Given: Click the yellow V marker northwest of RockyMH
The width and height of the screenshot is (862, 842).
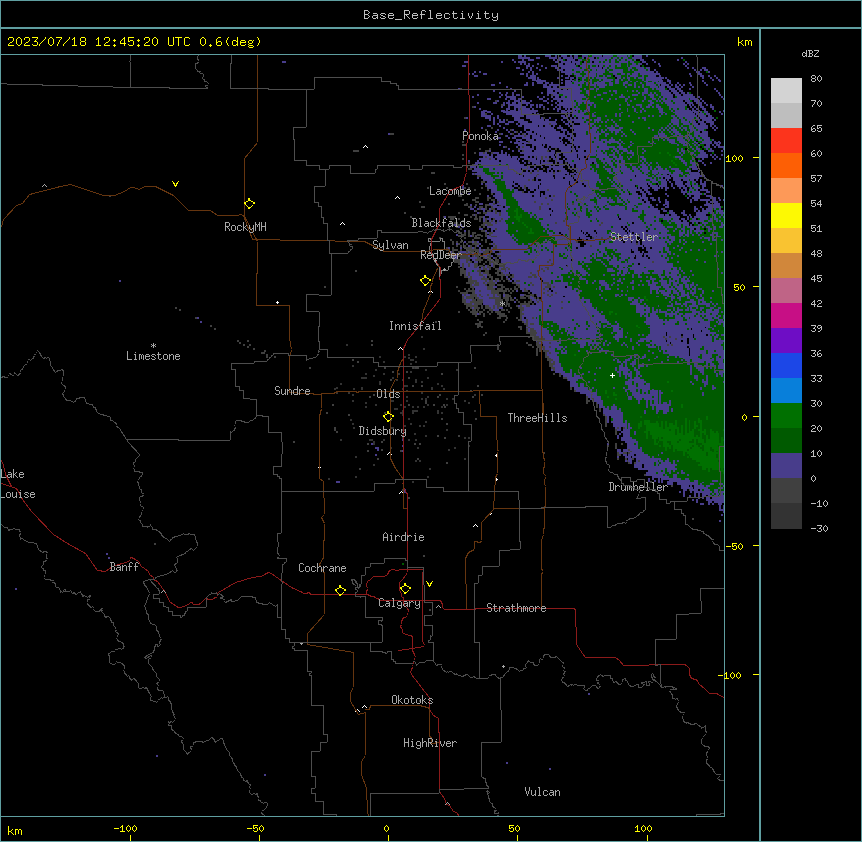Looking at the screenshot, I should pos(175,184).
